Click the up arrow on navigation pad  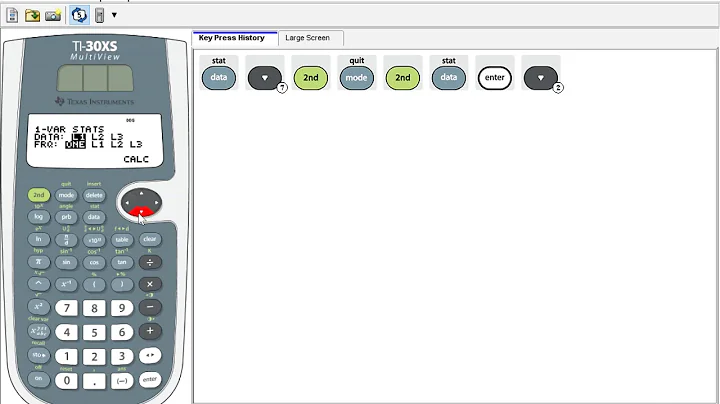[141, 193]
